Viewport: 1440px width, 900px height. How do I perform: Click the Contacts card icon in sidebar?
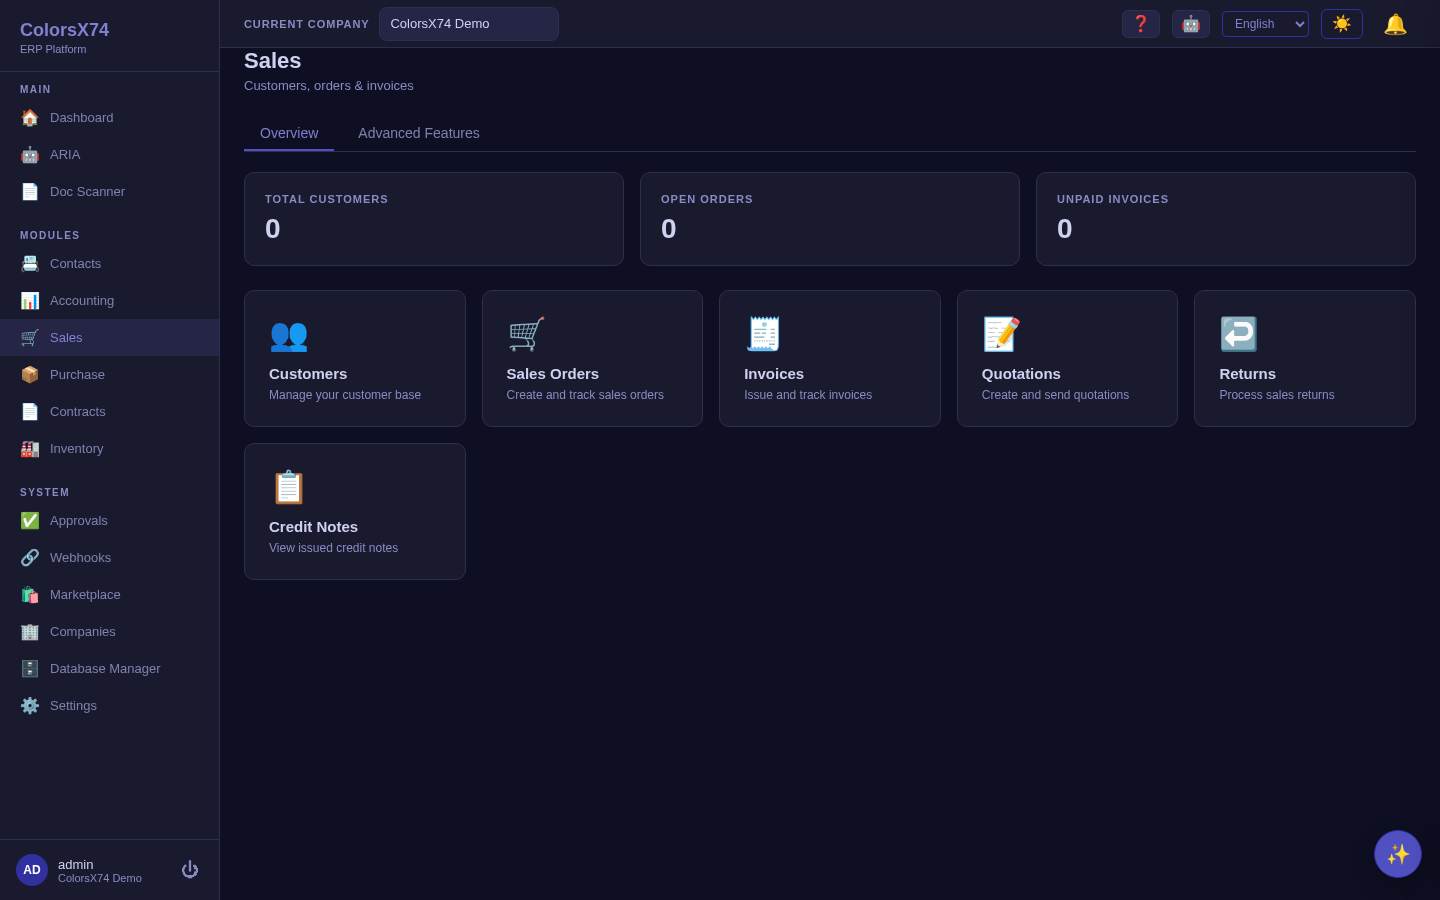(x=30, y=264)
